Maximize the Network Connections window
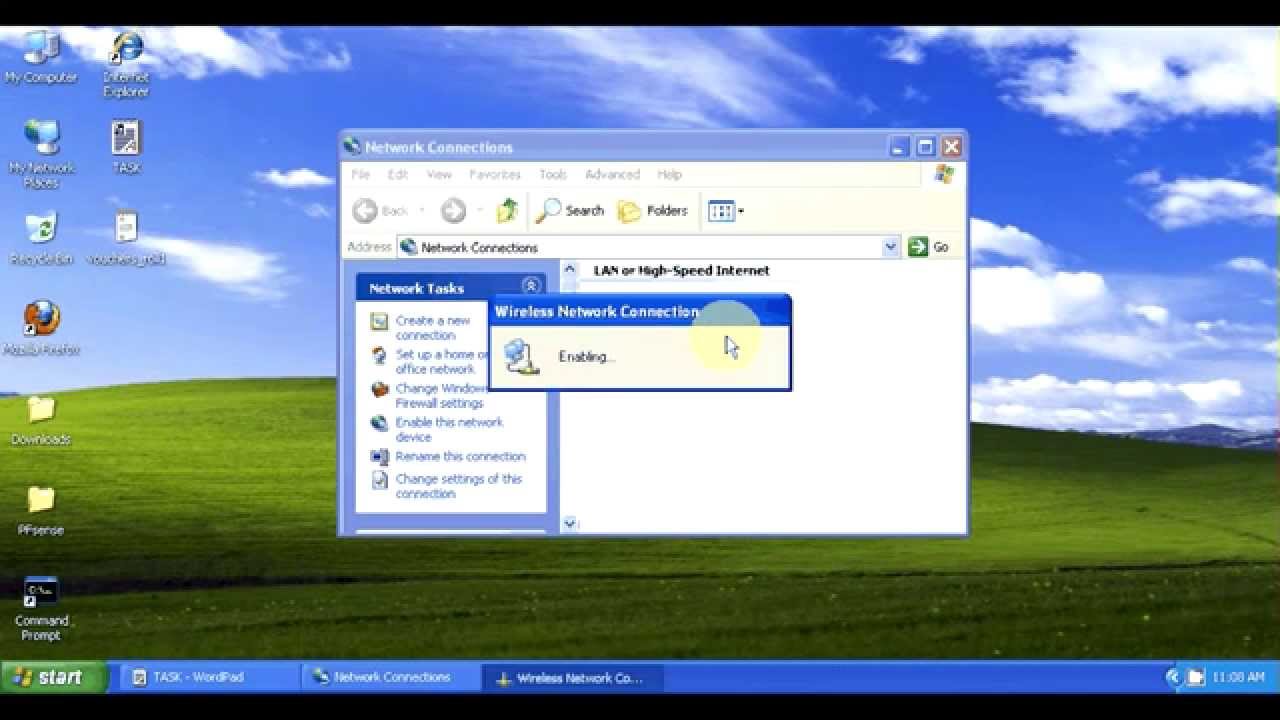Image resolution: width=1280 pixels, height=720 pixels. click(926, 147)
